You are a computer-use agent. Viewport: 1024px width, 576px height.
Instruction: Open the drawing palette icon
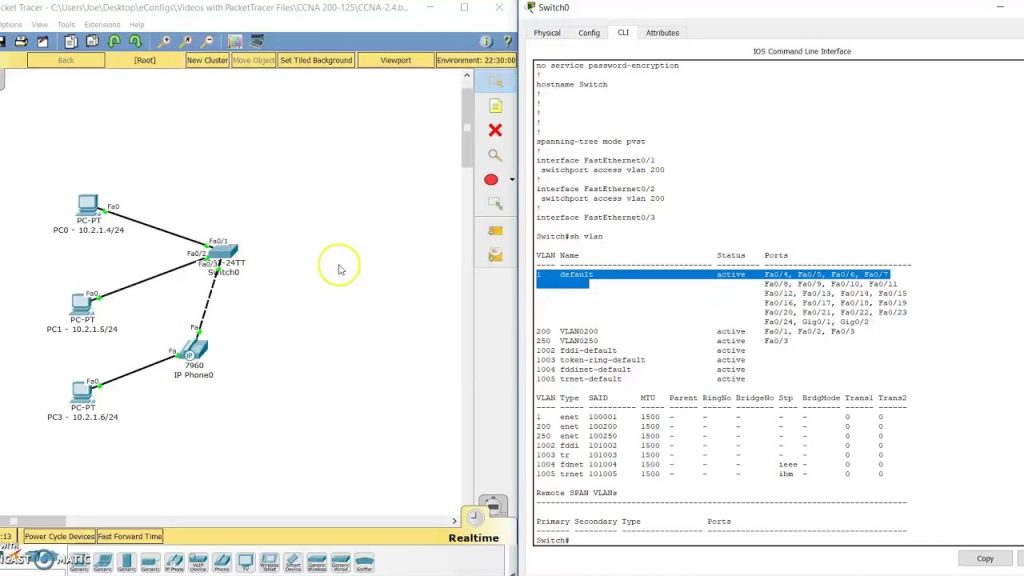[x=235, y=42]
